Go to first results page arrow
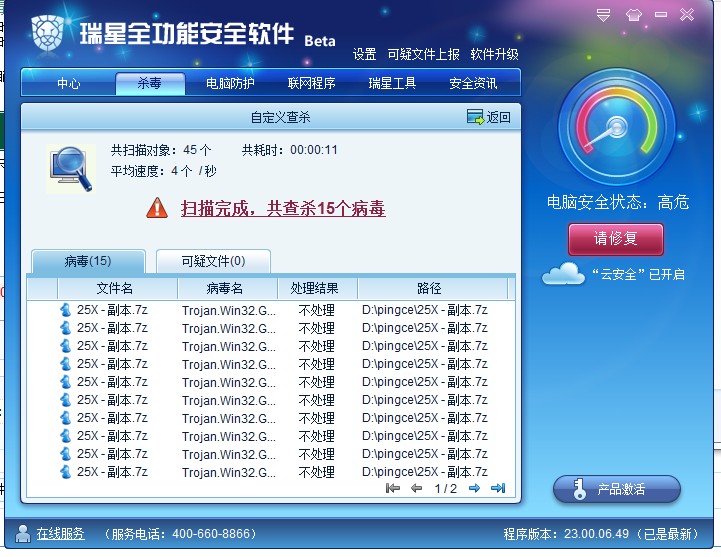Image resolution: width=721 pixels, height=557 pixels. [392, 488]
